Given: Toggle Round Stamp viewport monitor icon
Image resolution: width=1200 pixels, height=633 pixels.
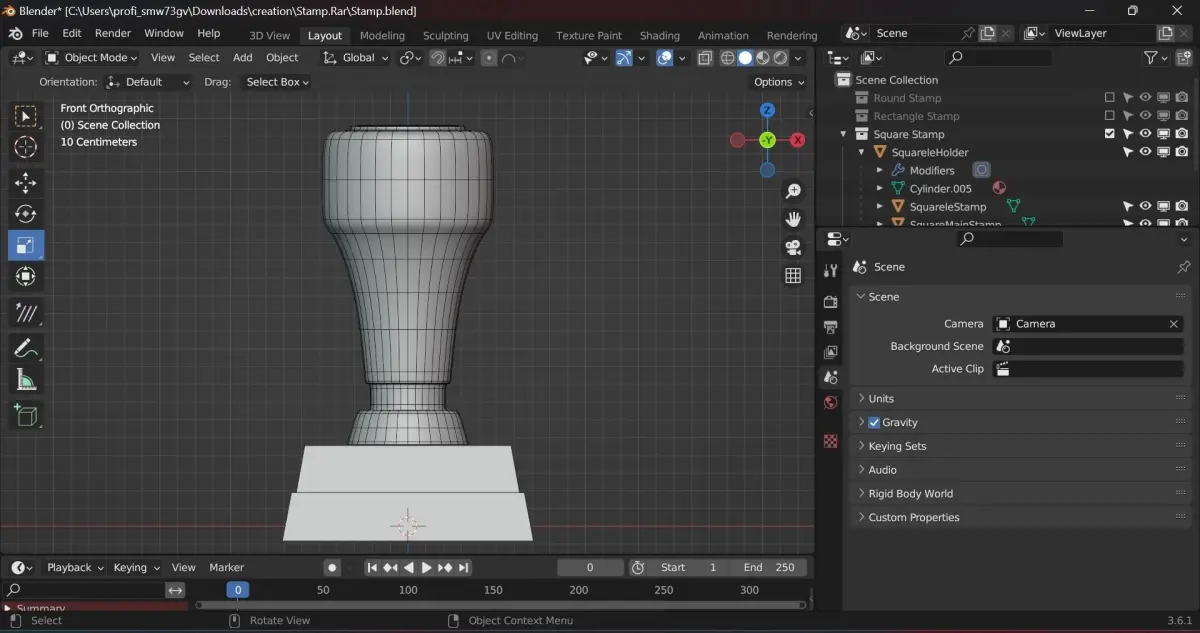Looking at the screenshot, I should tap(1164, 98).
